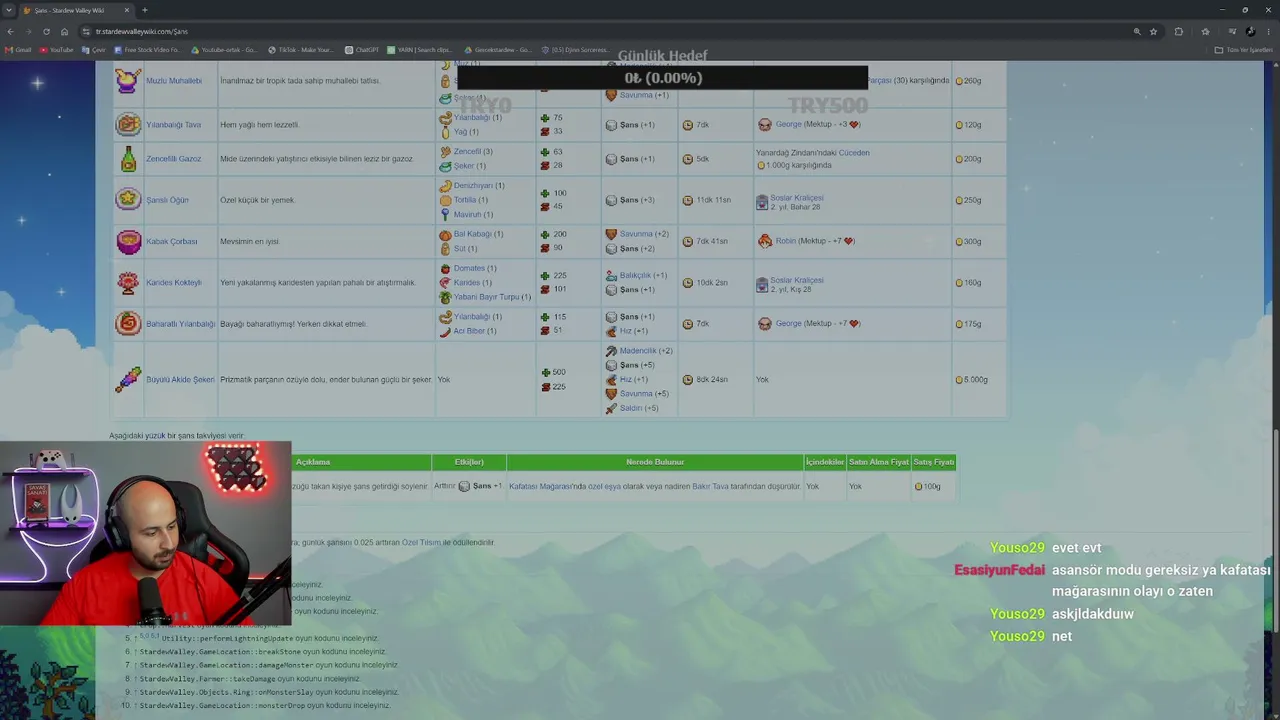Click the page vertical scrollbar thumb

tap(1275, 530)
